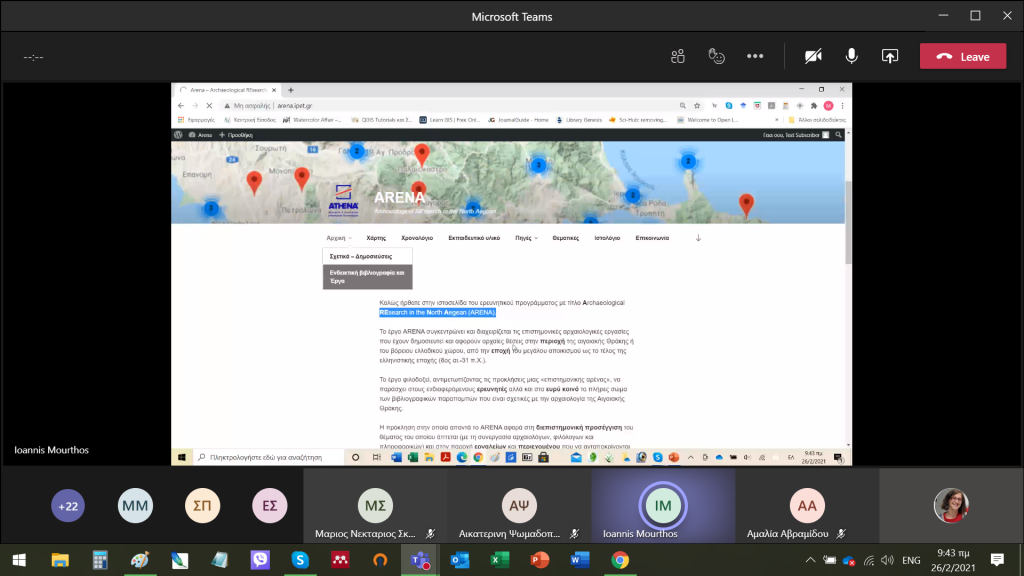Select the MM participant avatar

pyautogui.click(x=135, y=506)
